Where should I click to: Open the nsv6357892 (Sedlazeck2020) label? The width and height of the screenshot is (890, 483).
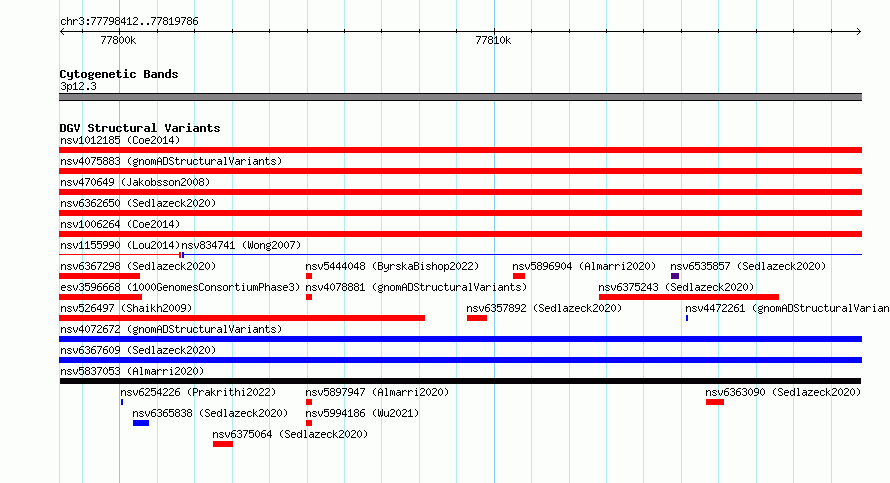click(x=544, y=308)
